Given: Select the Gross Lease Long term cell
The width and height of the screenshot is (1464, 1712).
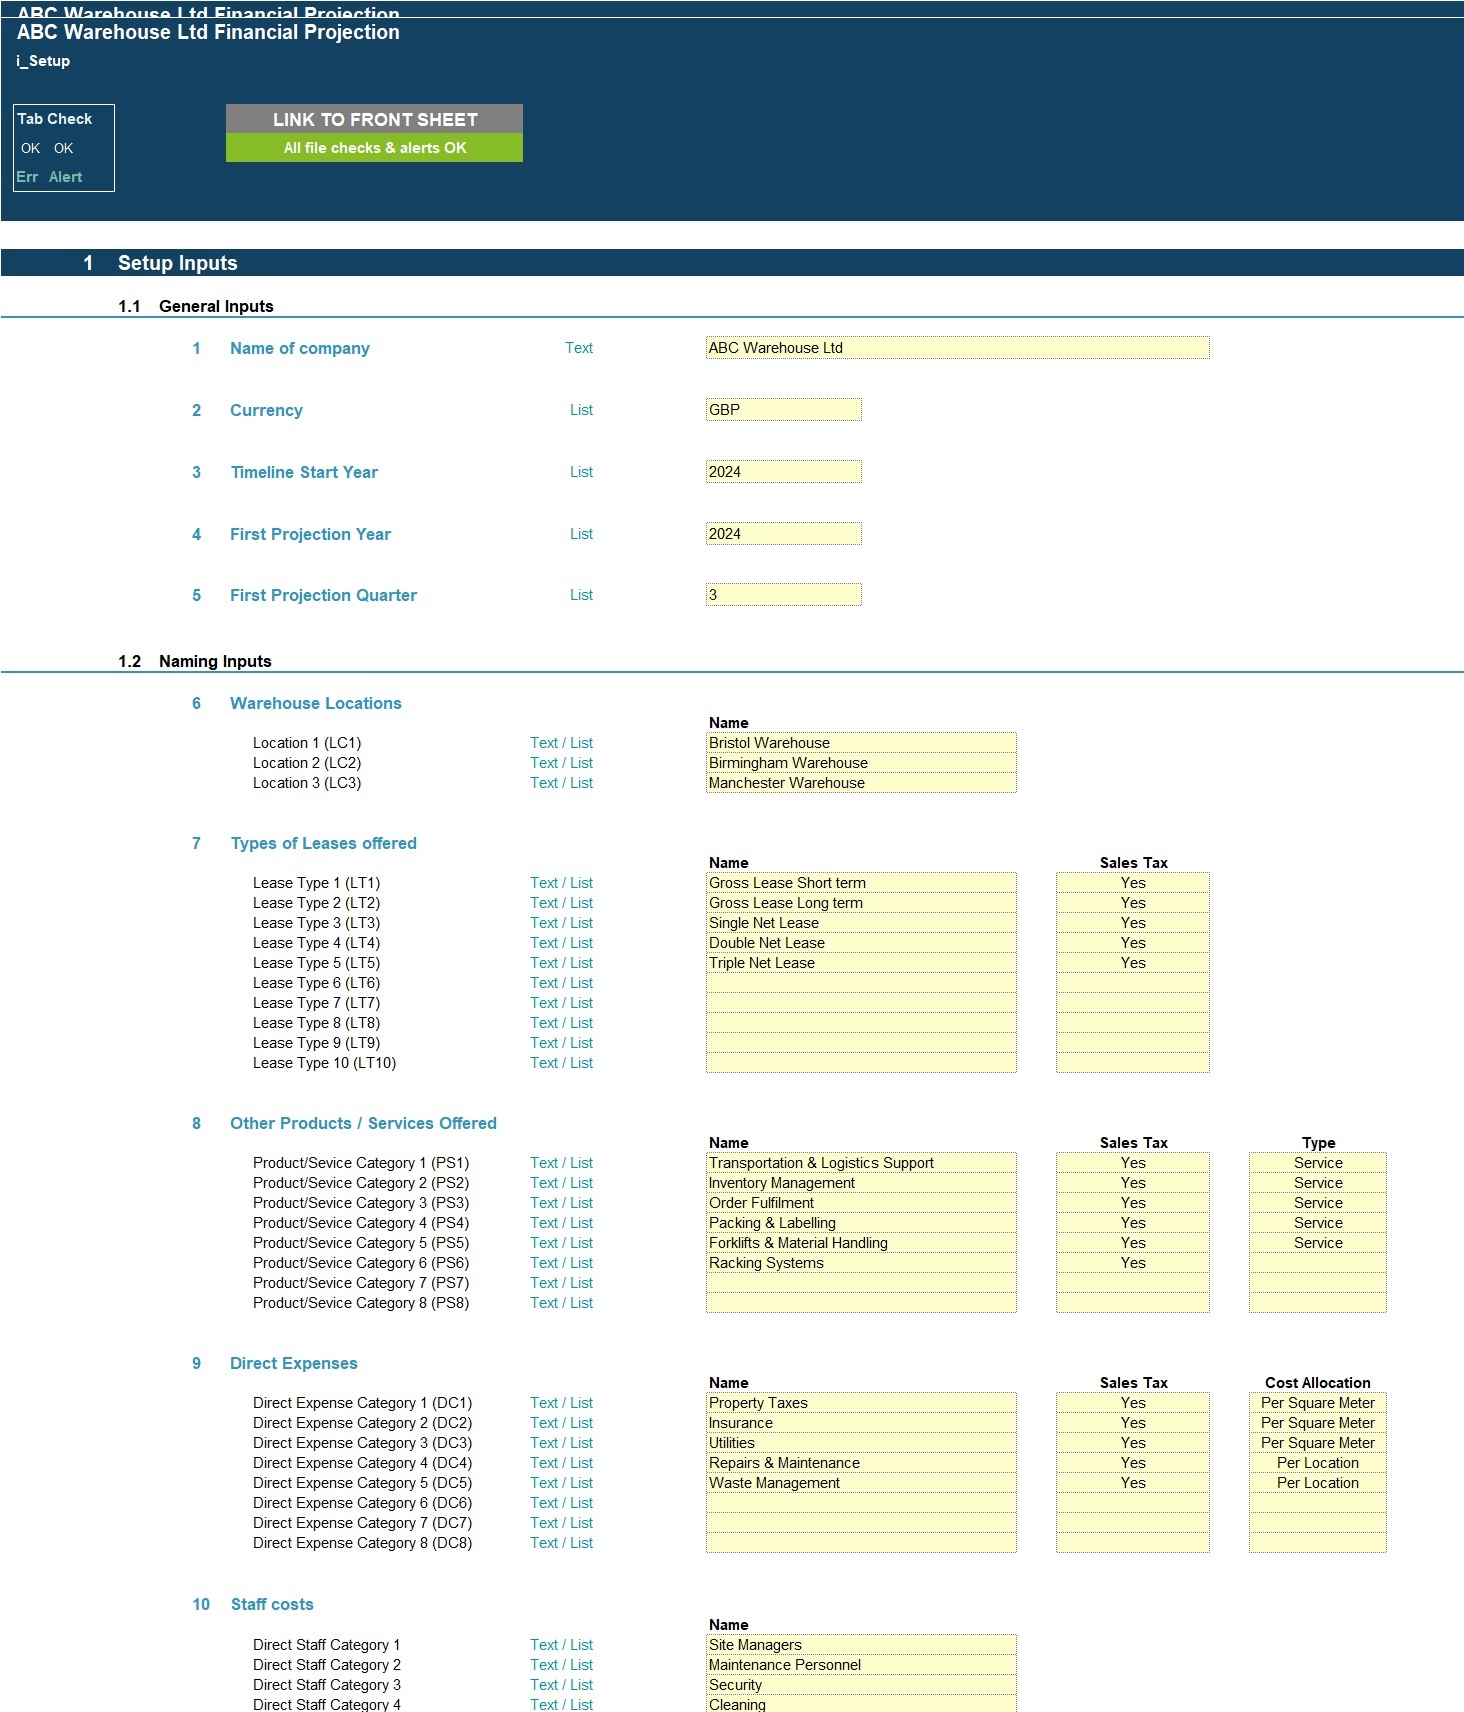Looking at the screenshot, I should (x=861, y=903).
